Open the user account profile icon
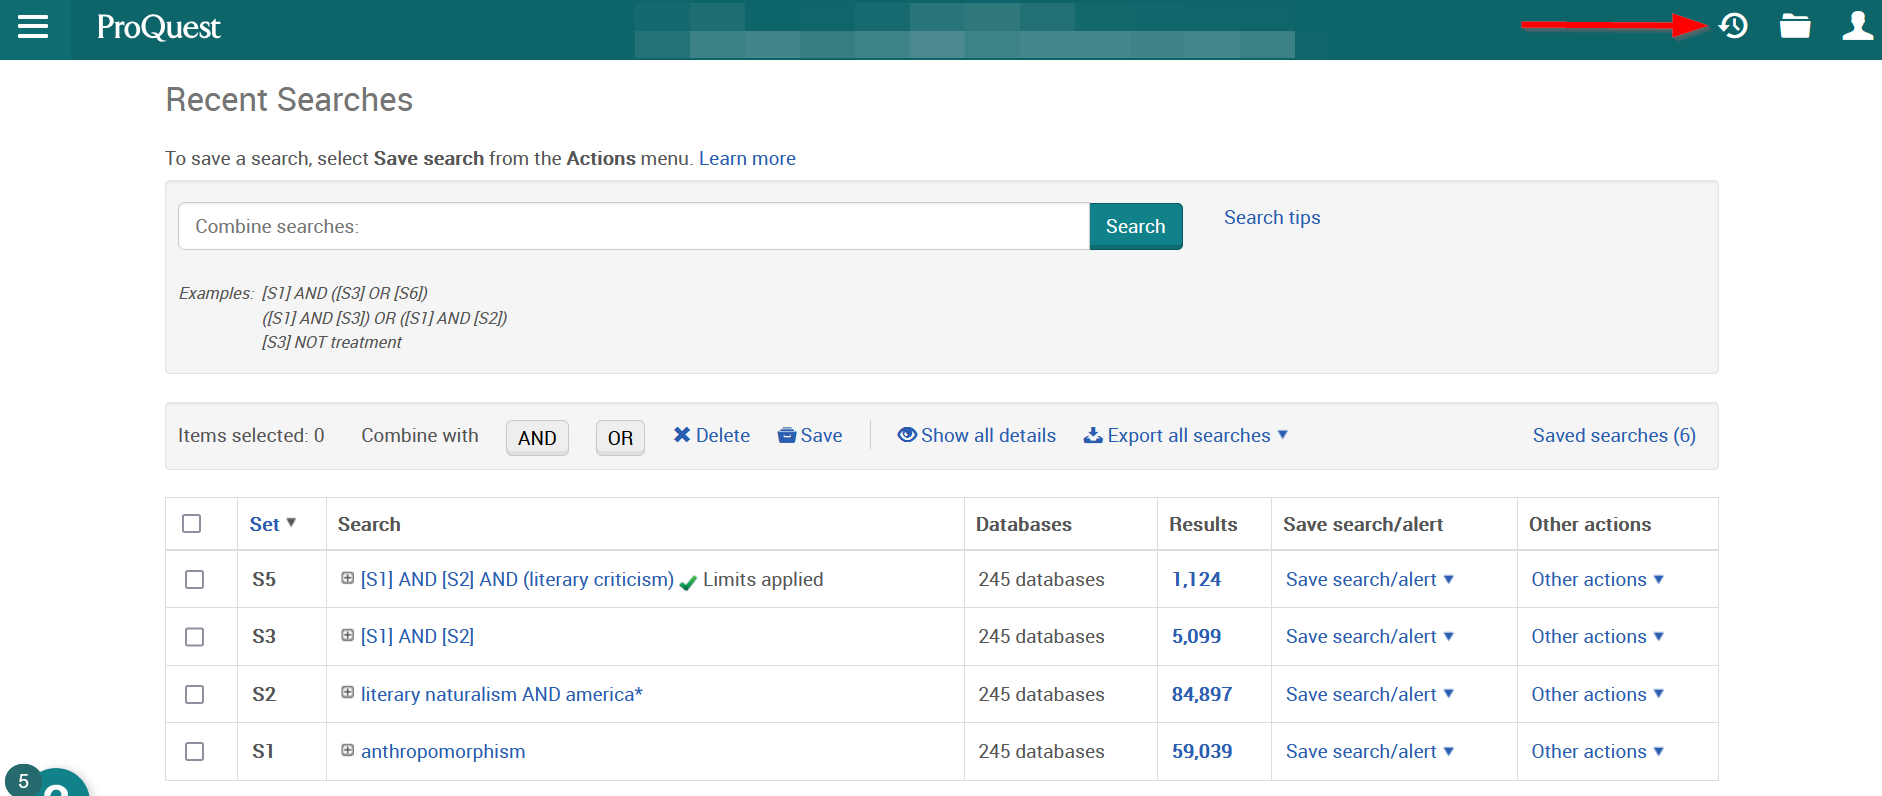This screenshot has height=796, width=1882. coord(1857,26)
